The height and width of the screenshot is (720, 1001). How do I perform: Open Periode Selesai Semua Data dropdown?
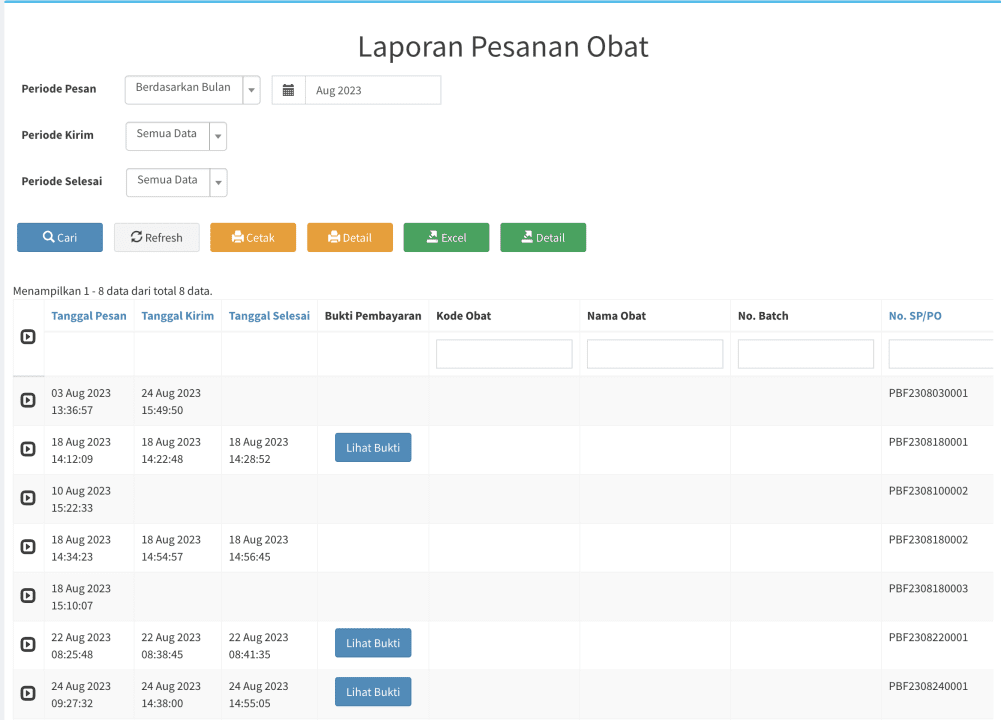pos(177,183)
